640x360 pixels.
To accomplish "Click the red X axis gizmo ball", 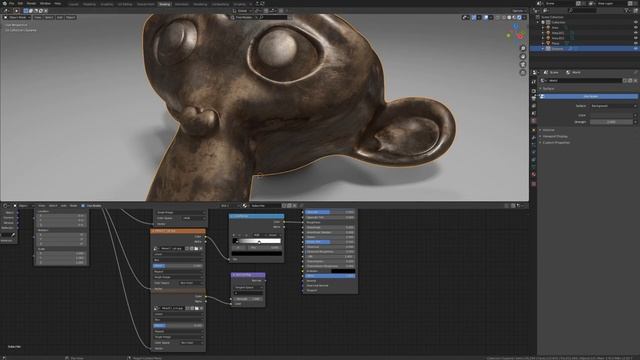I will 520,37.
